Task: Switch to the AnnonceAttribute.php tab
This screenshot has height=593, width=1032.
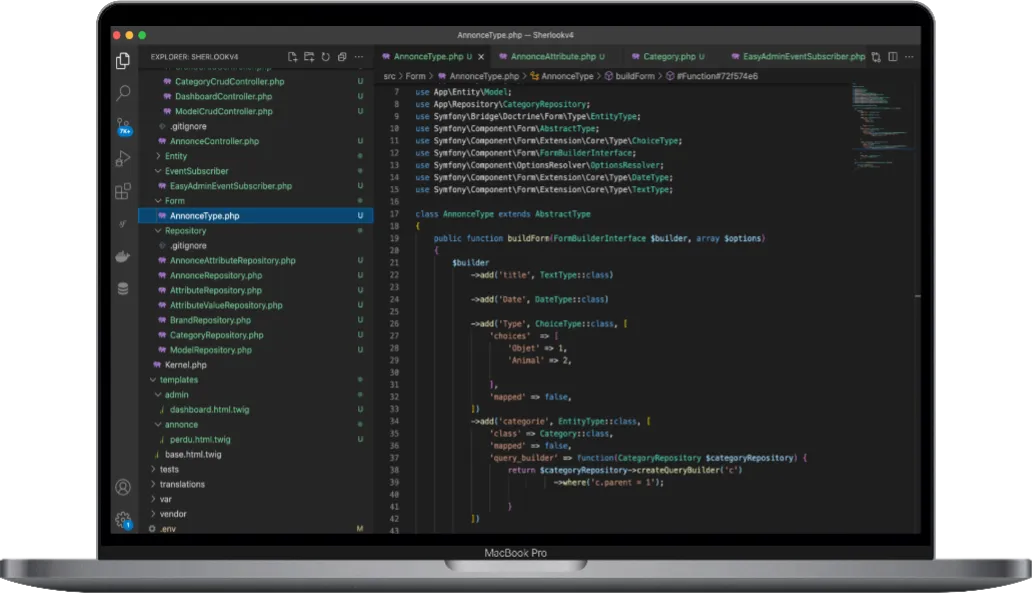Action: (552, 57)
